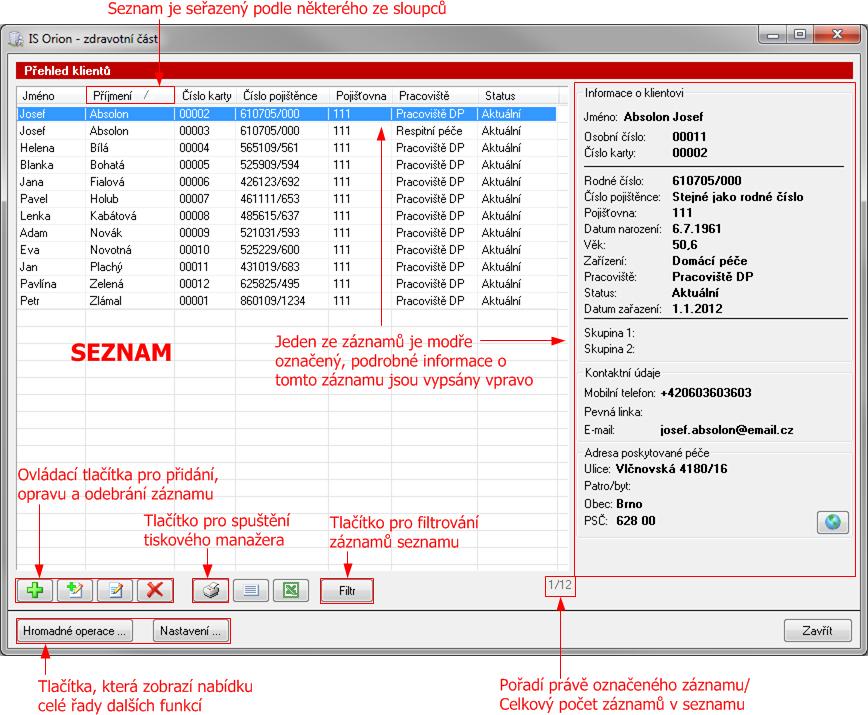The image size is (868, 715).
Task: Click card number 00004 in the list
Action: click(x=194, y=148)
